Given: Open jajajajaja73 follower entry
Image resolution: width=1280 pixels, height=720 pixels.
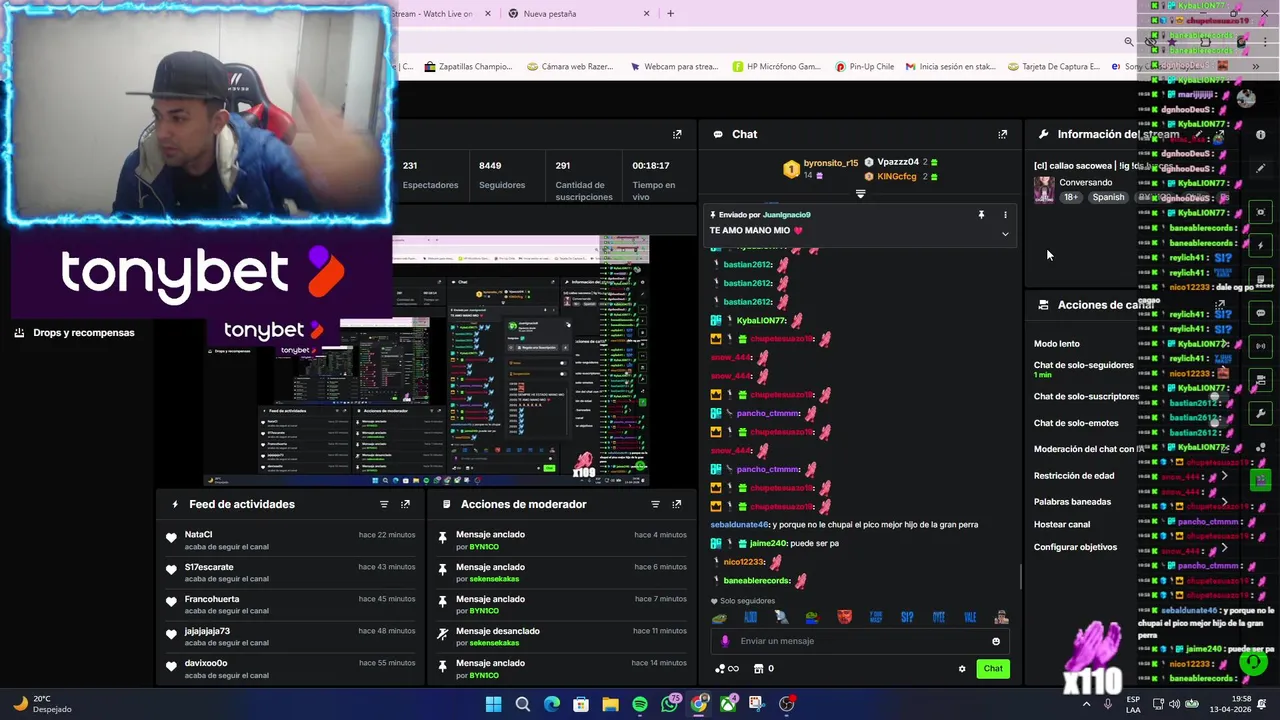Looking at the screenshot, I should (x=290, y=636).
